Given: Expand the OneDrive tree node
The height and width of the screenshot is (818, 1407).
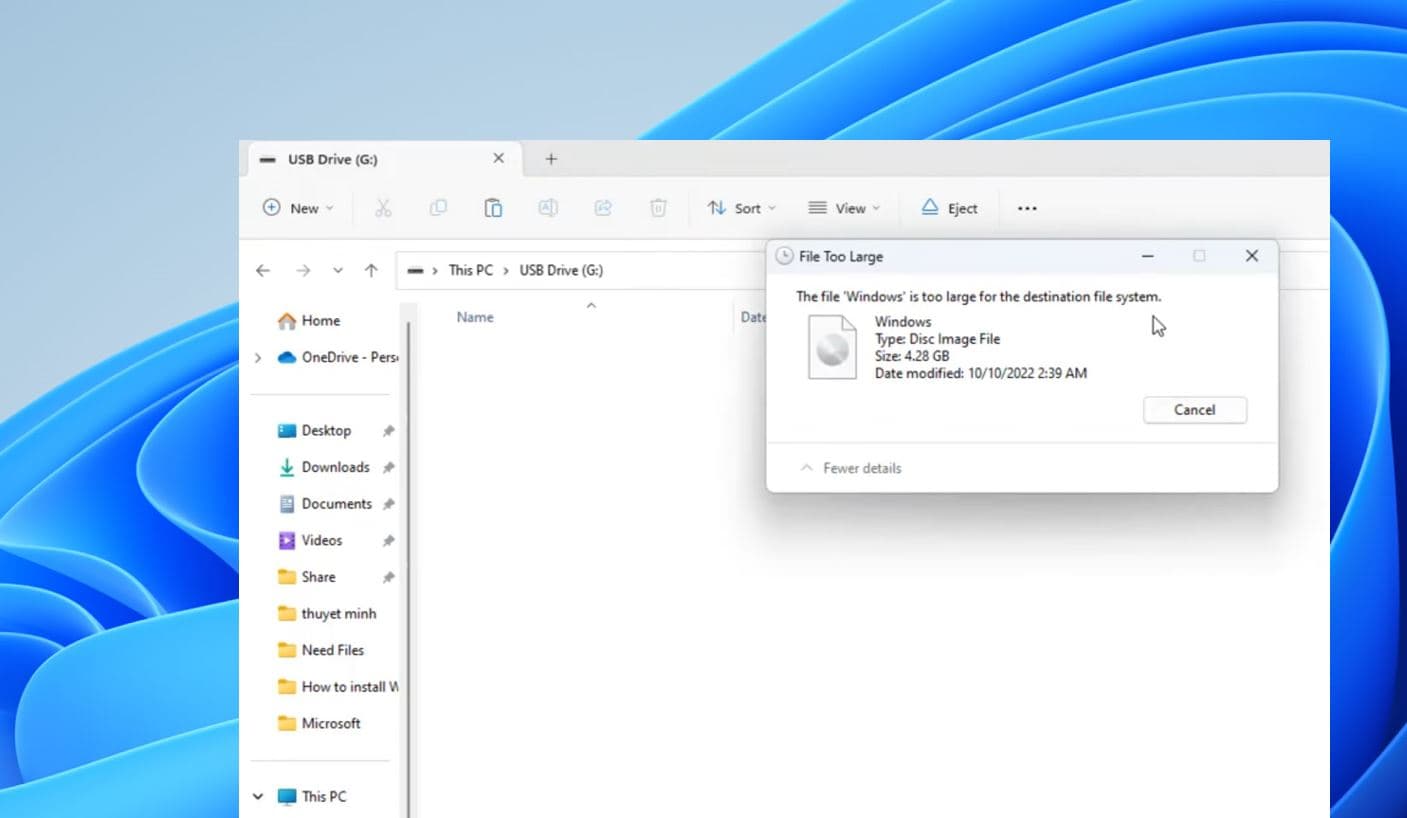Looking at the screenshot, I should [259, 357].
